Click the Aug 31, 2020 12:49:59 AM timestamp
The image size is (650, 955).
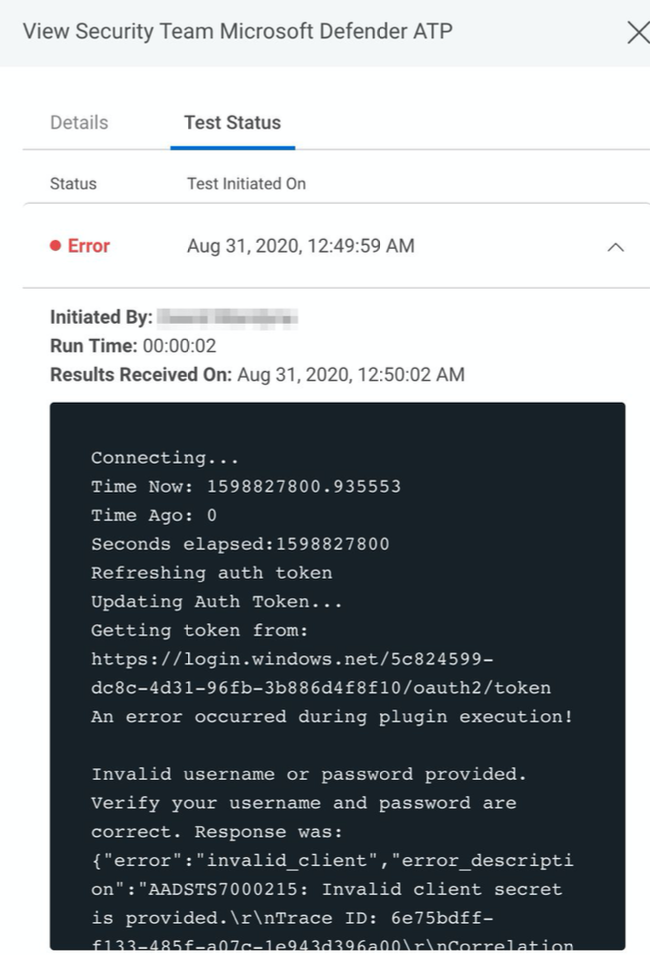(301, 245)
